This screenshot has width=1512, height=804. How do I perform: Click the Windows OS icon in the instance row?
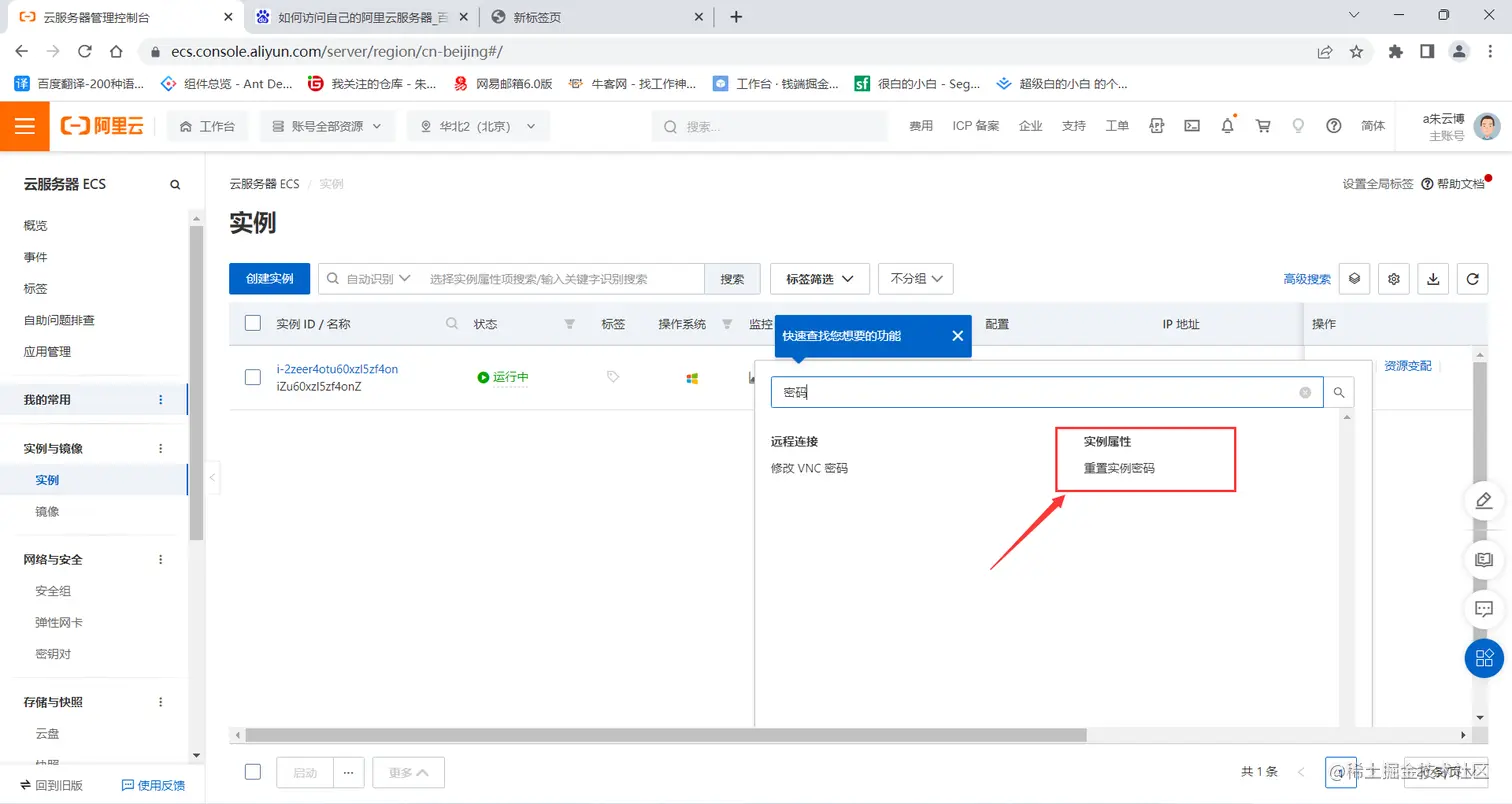click(x=691, y=378)
